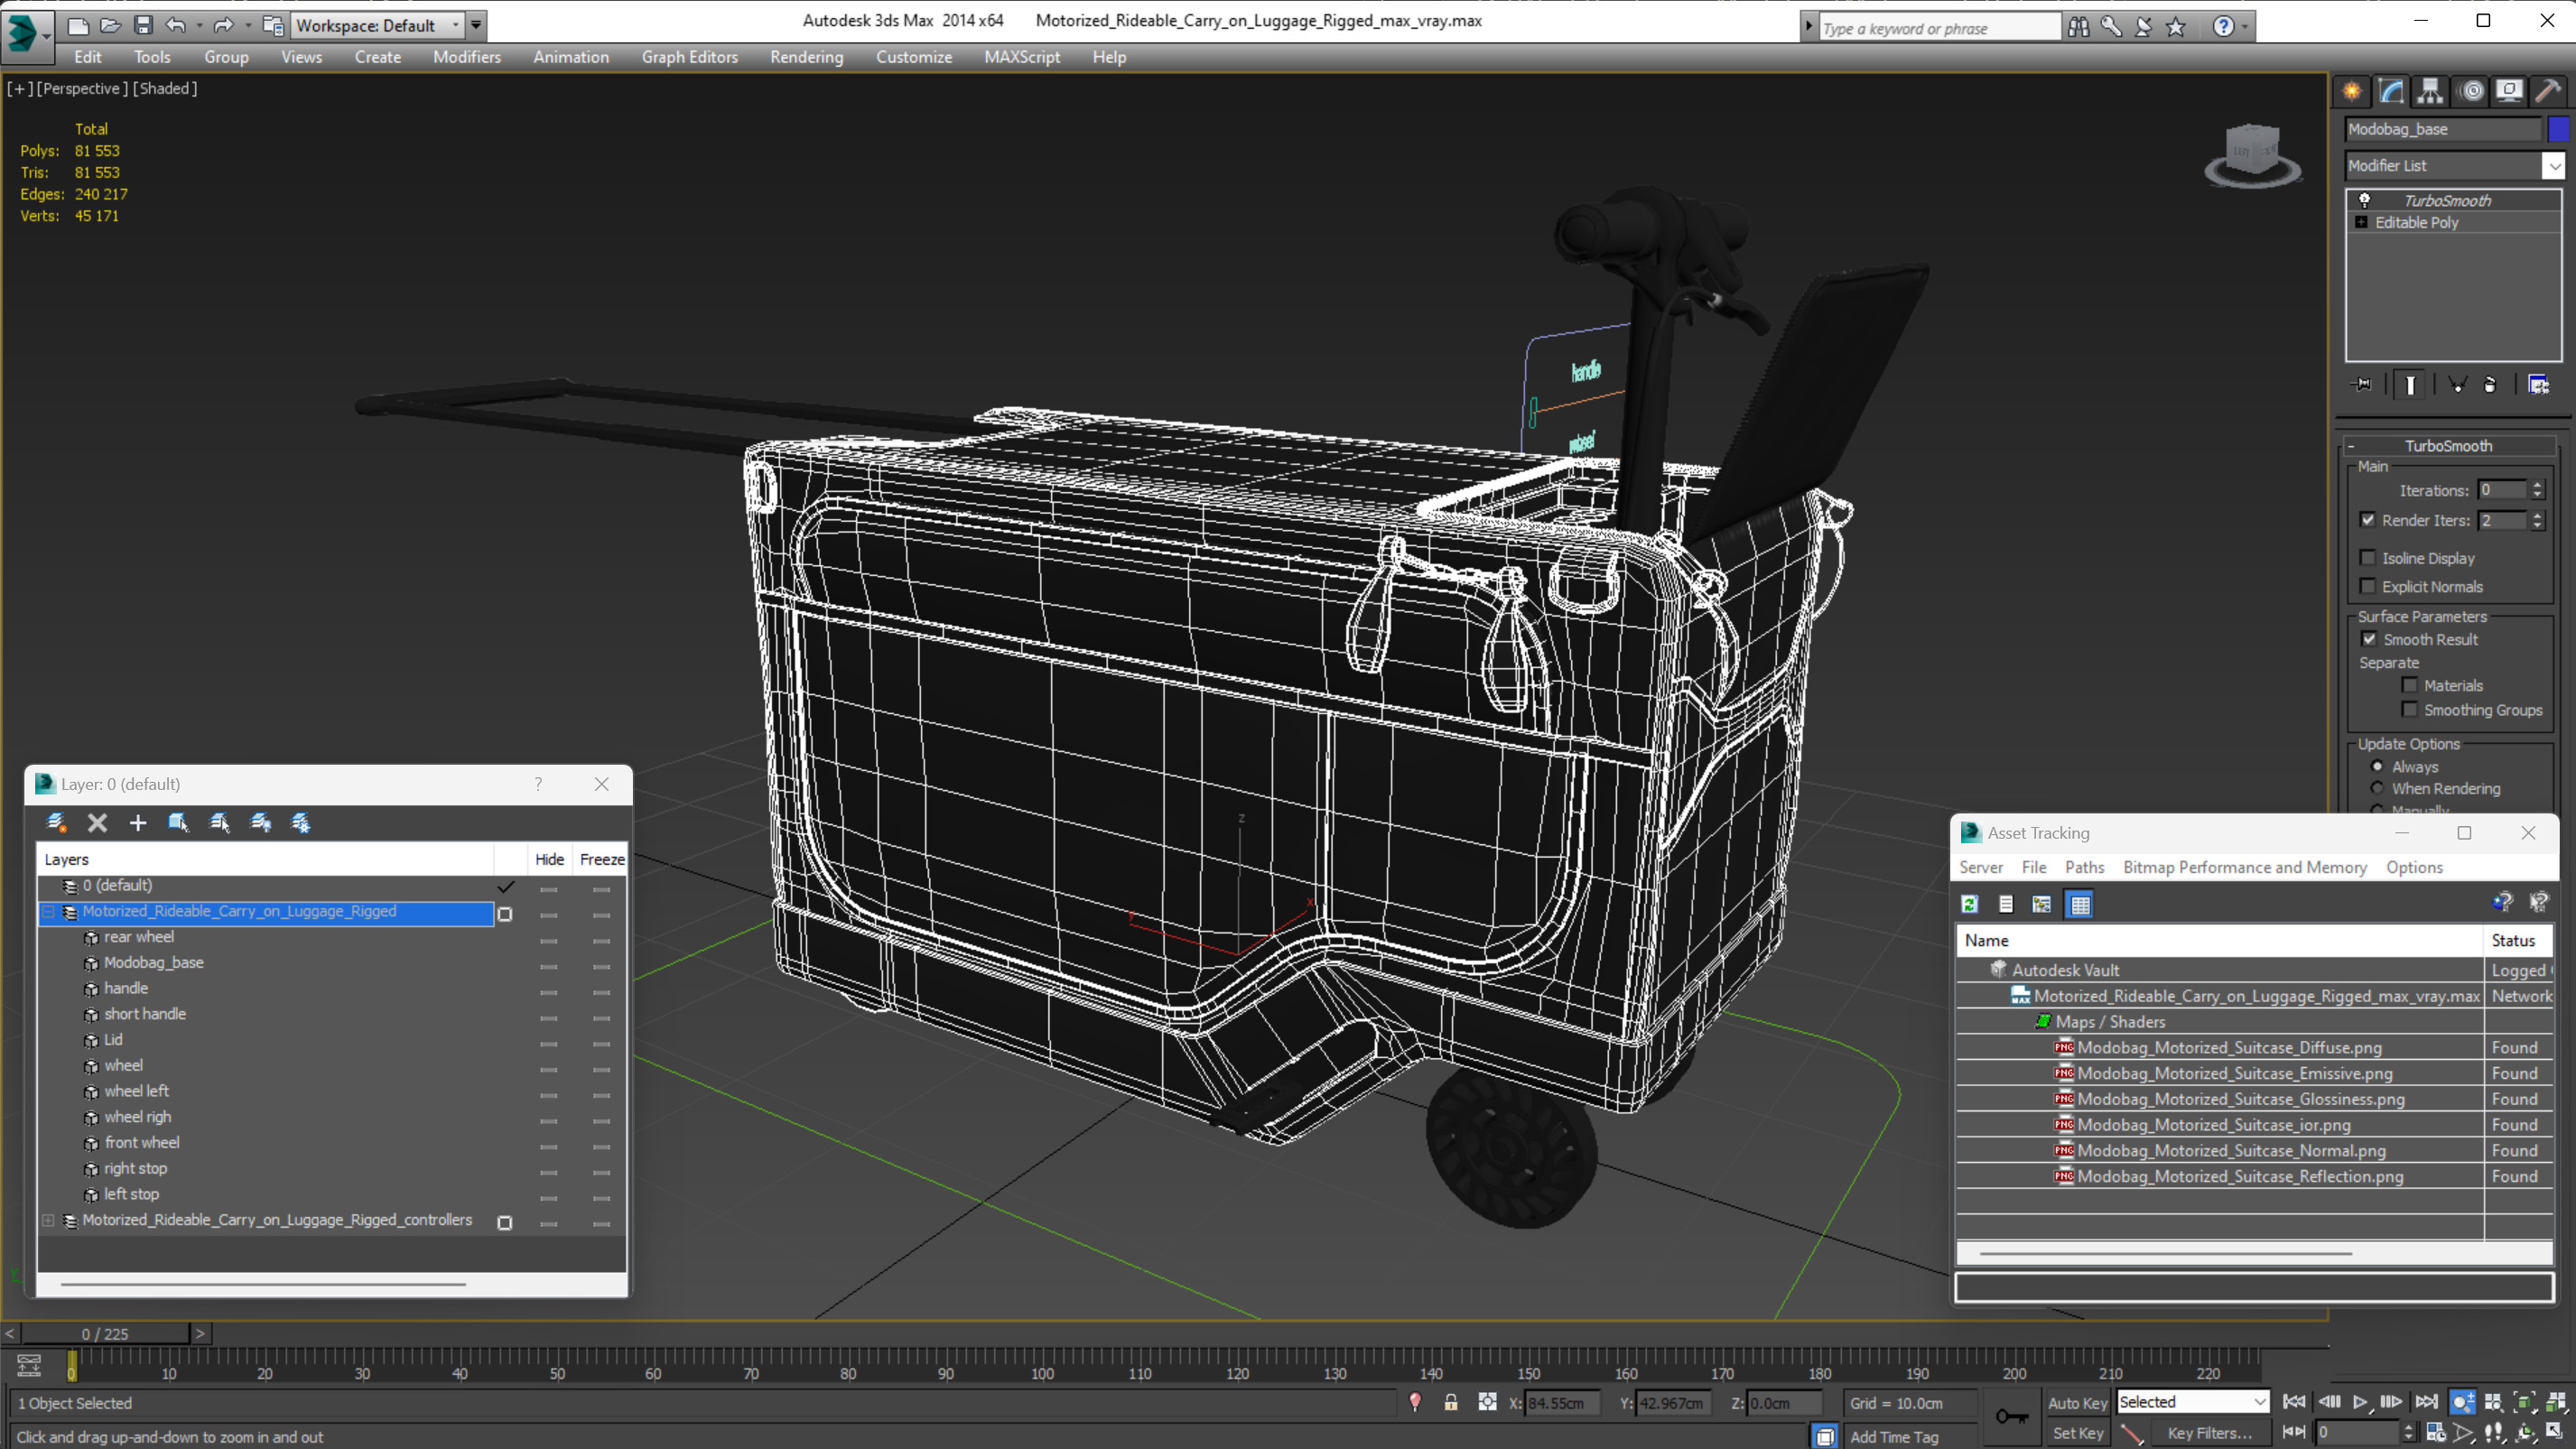
Task: Open the Modifiers menu
Action: pyautogui.click(x=467, y=57)
